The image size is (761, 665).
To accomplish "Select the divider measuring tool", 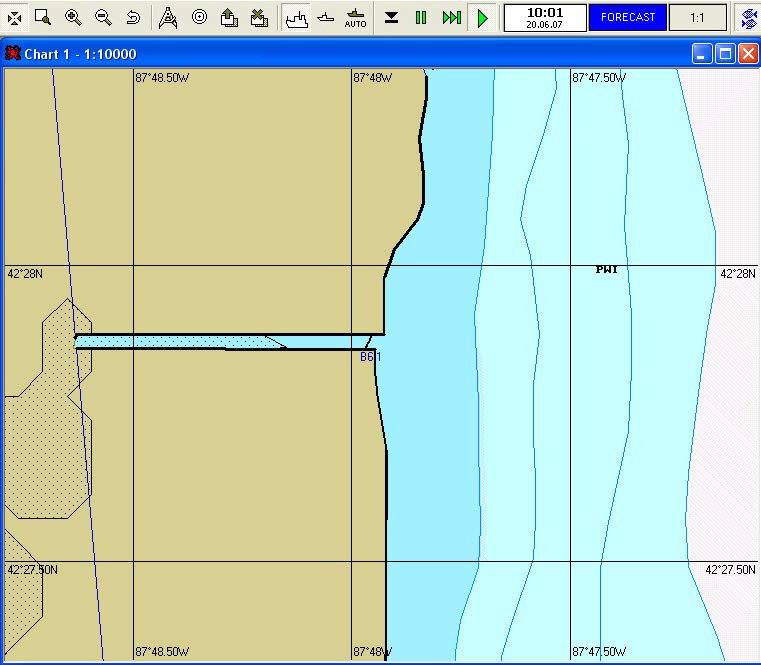I will click(x=168, y=18).
